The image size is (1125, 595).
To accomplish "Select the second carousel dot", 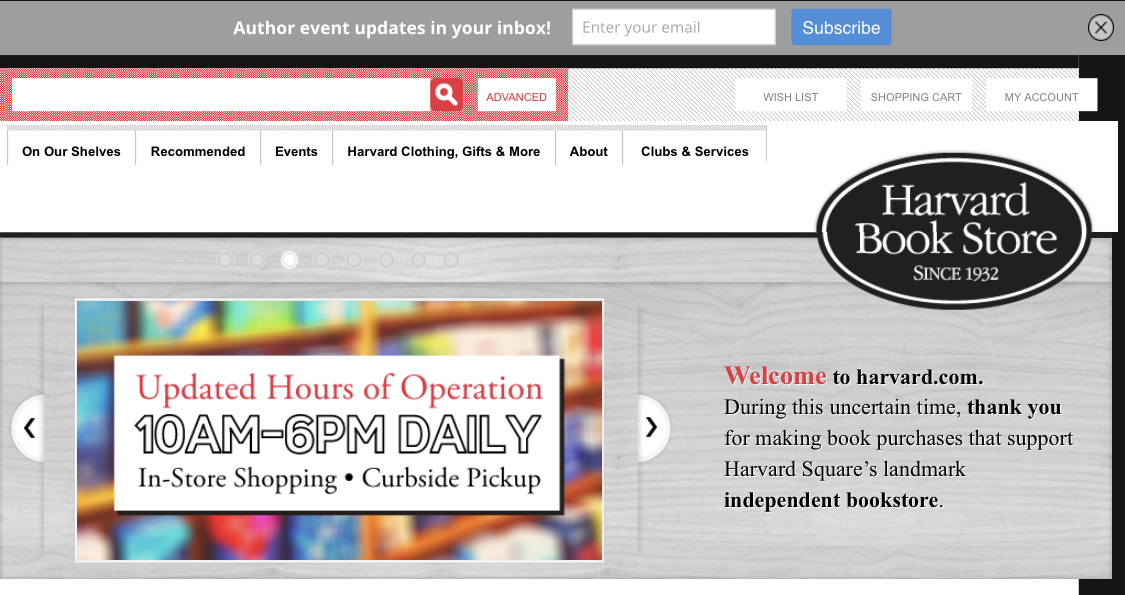I will click(257, 260).
